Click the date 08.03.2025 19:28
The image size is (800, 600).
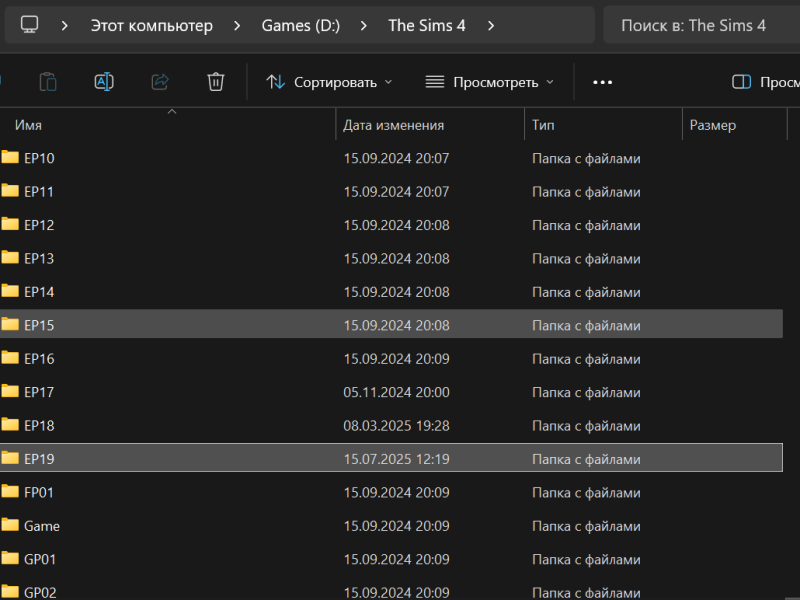(x=396, y=426)
